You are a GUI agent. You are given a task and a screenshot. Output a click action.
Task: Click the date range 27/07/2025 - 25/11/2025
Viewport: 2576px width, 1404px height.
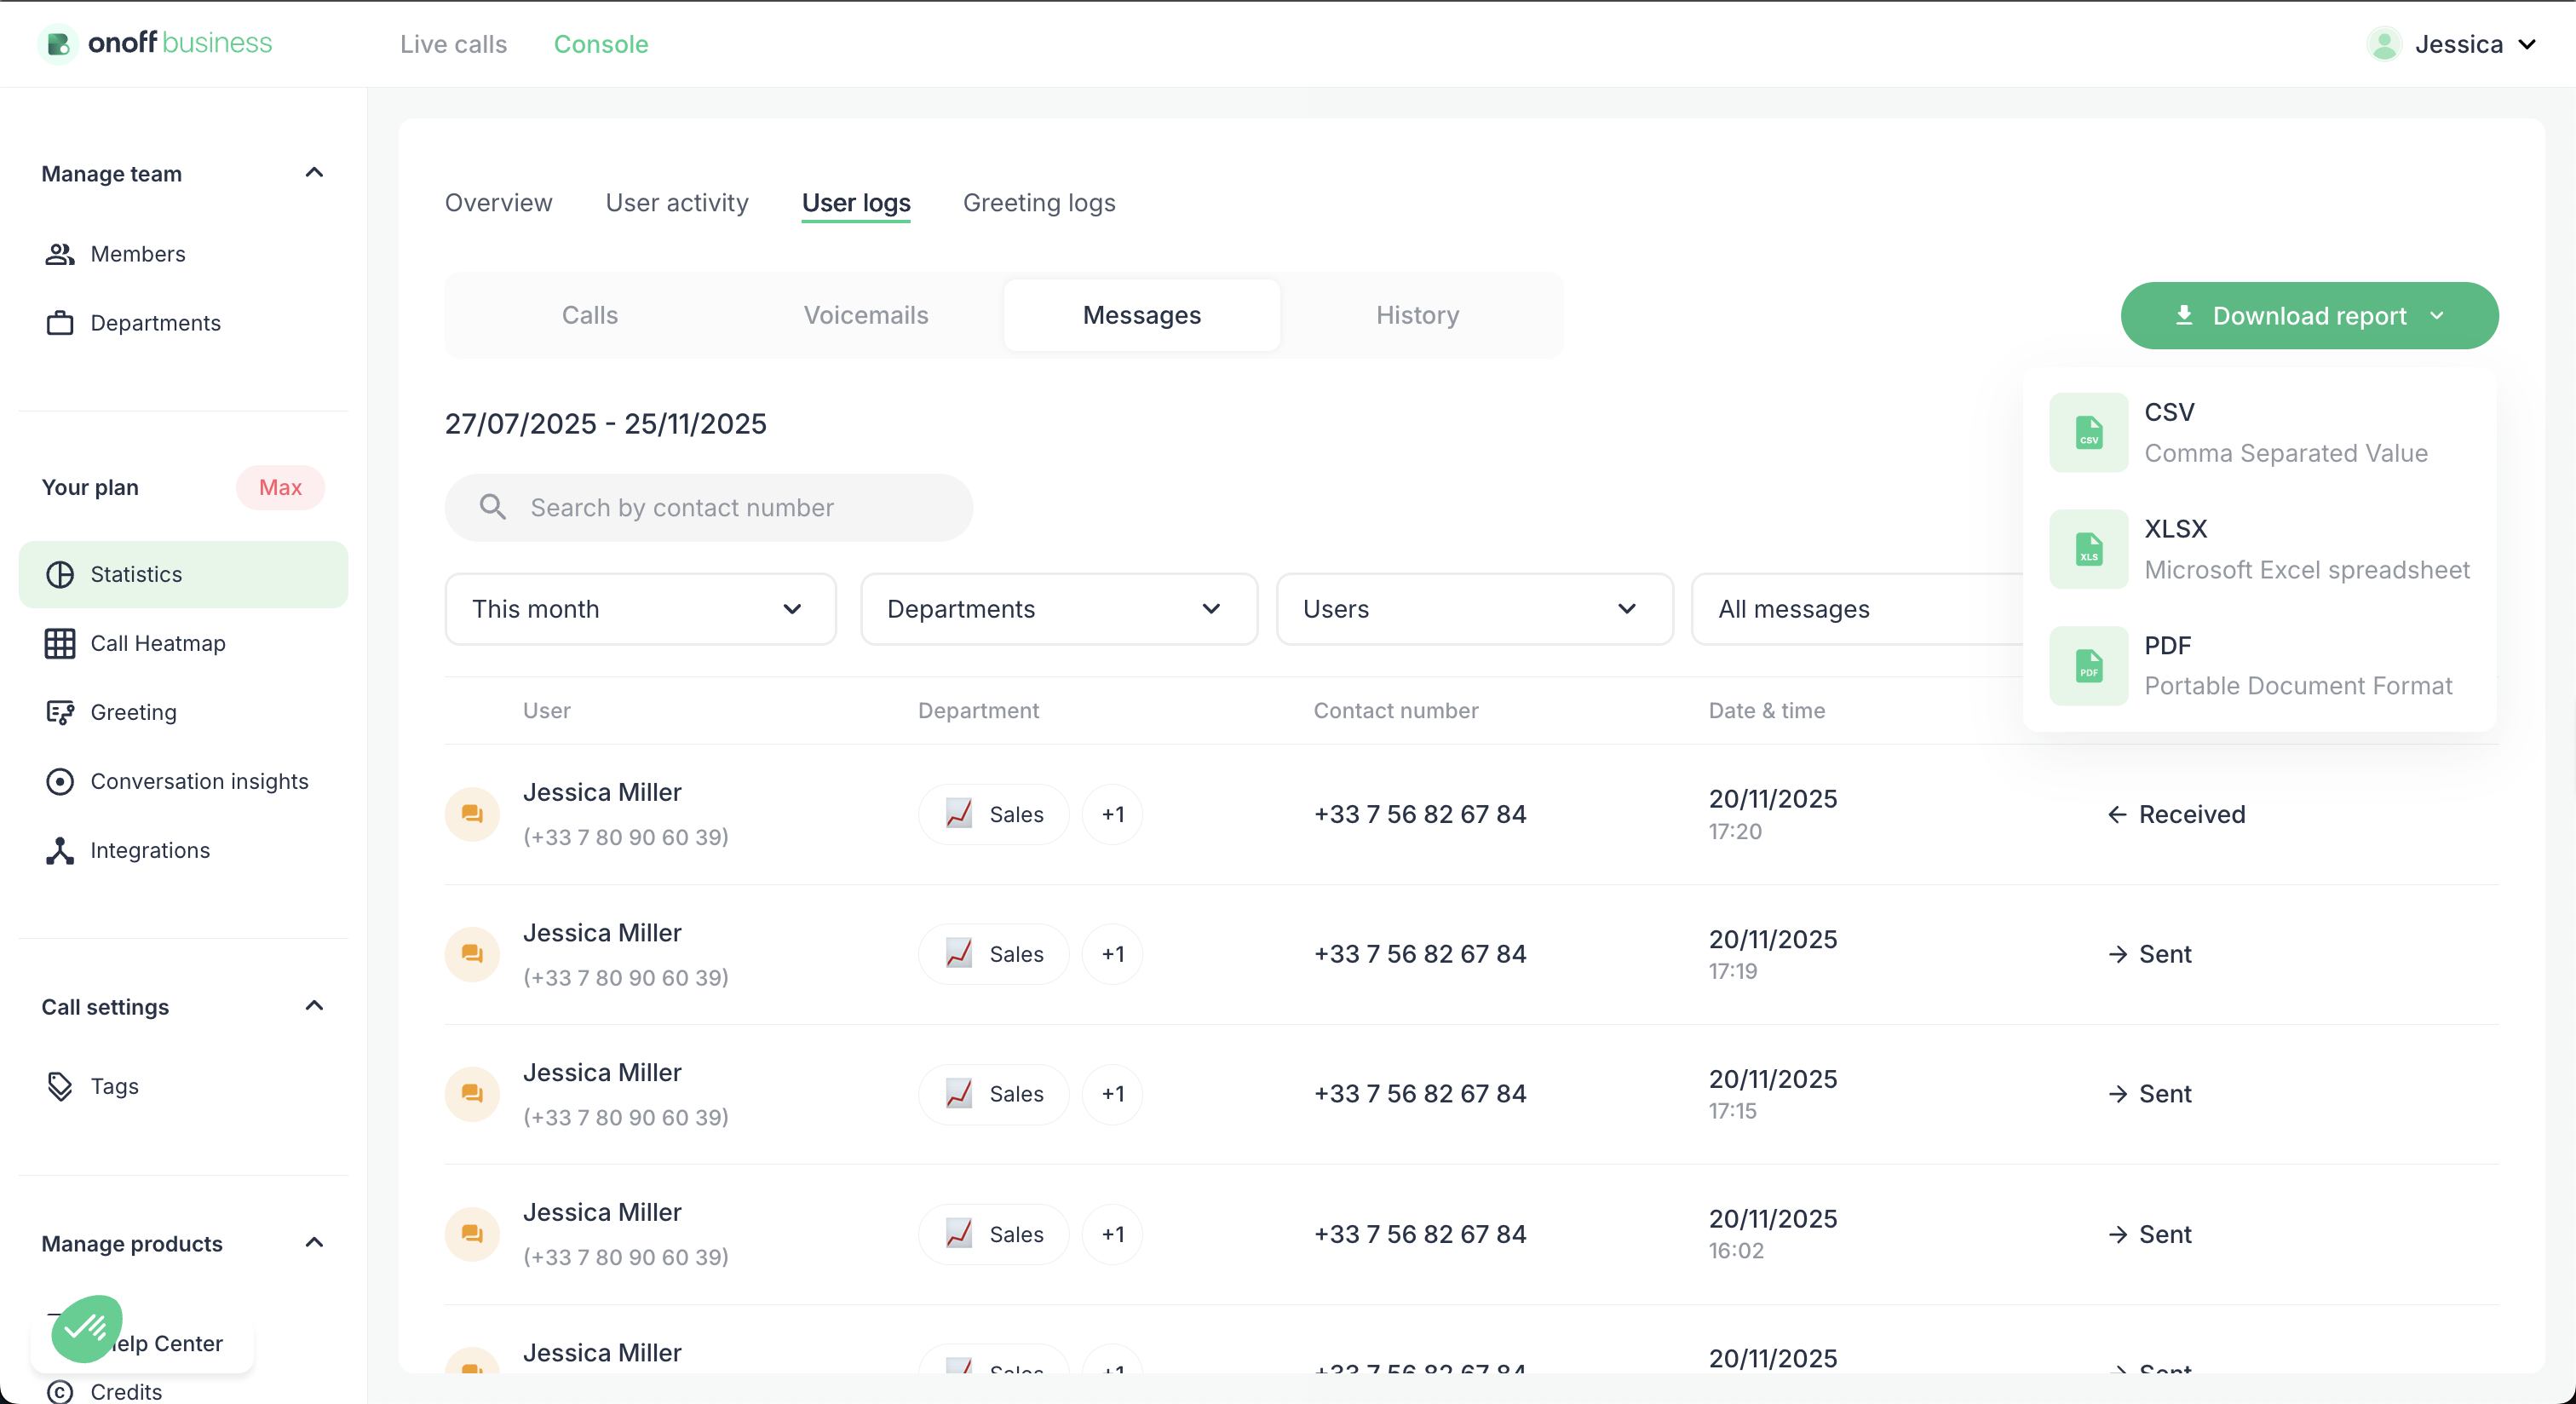tap(605, 423)
